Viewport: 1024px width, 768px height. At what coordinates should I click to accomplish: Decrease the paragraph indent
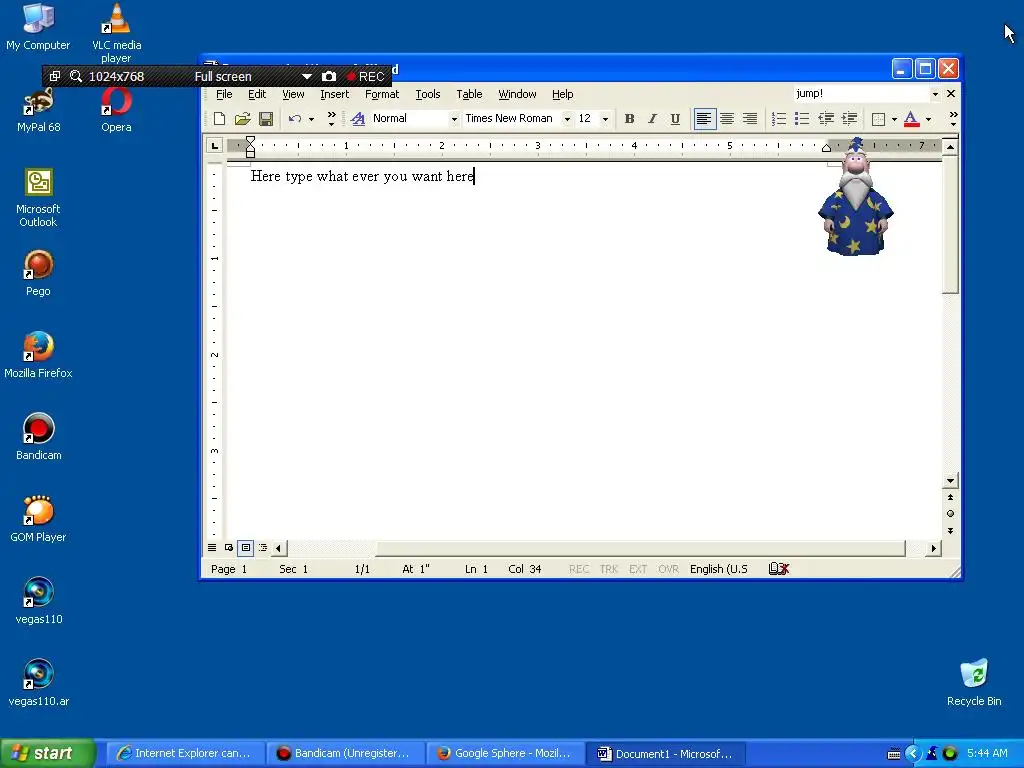tap(826, 119)
